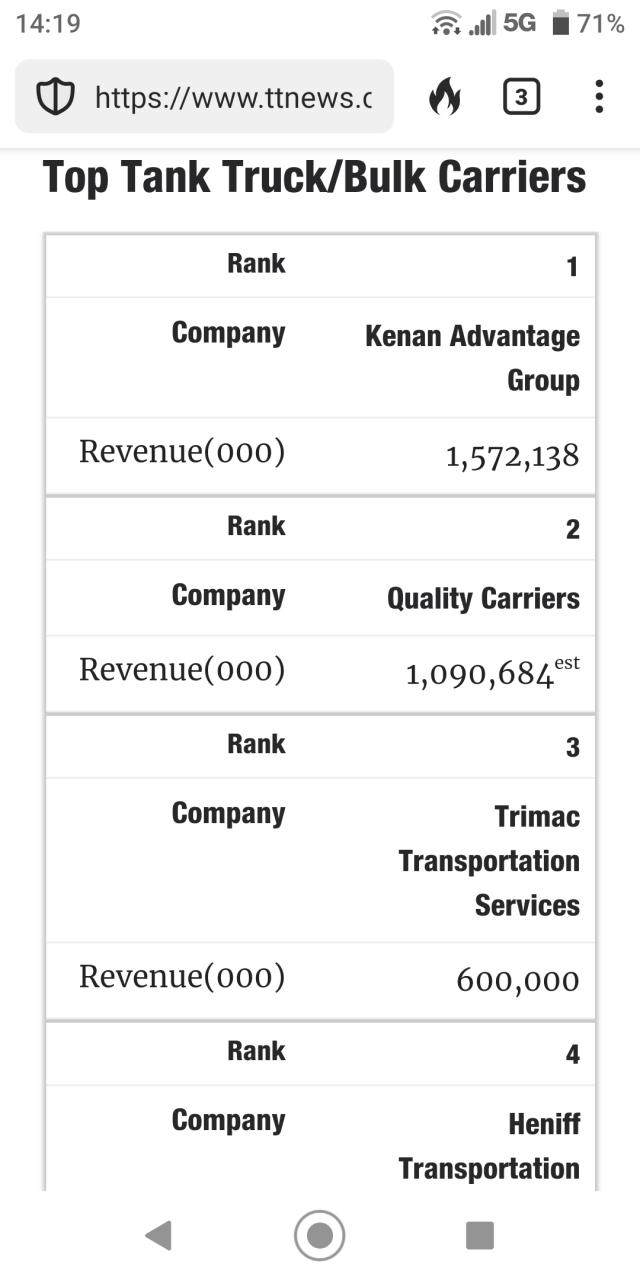This screenshot has height=1280, width=640.
Task: Tap the Top Tank Truck/Bulk Carriers heading
Action: [314, 178]
